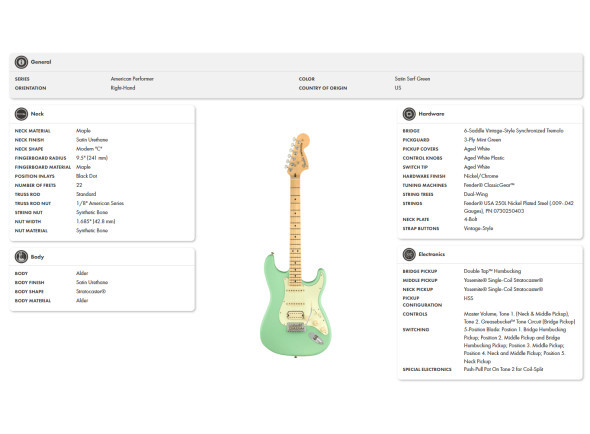The width and height of the screenshot is (590, 434).
Task: Click the number of frets value 22
Action: pos(79,185)
